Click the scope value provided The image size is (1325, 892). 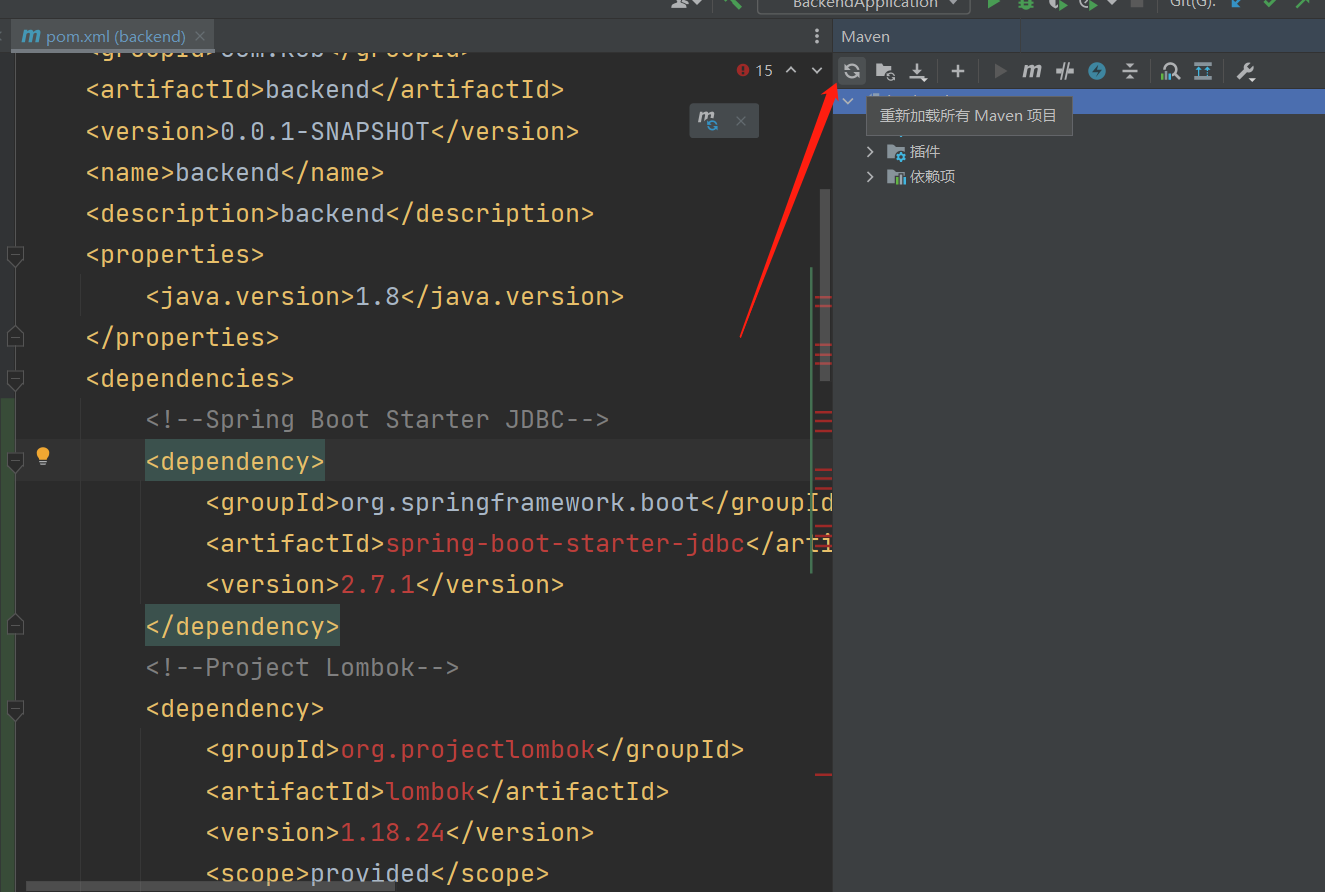tap(370, 874)
